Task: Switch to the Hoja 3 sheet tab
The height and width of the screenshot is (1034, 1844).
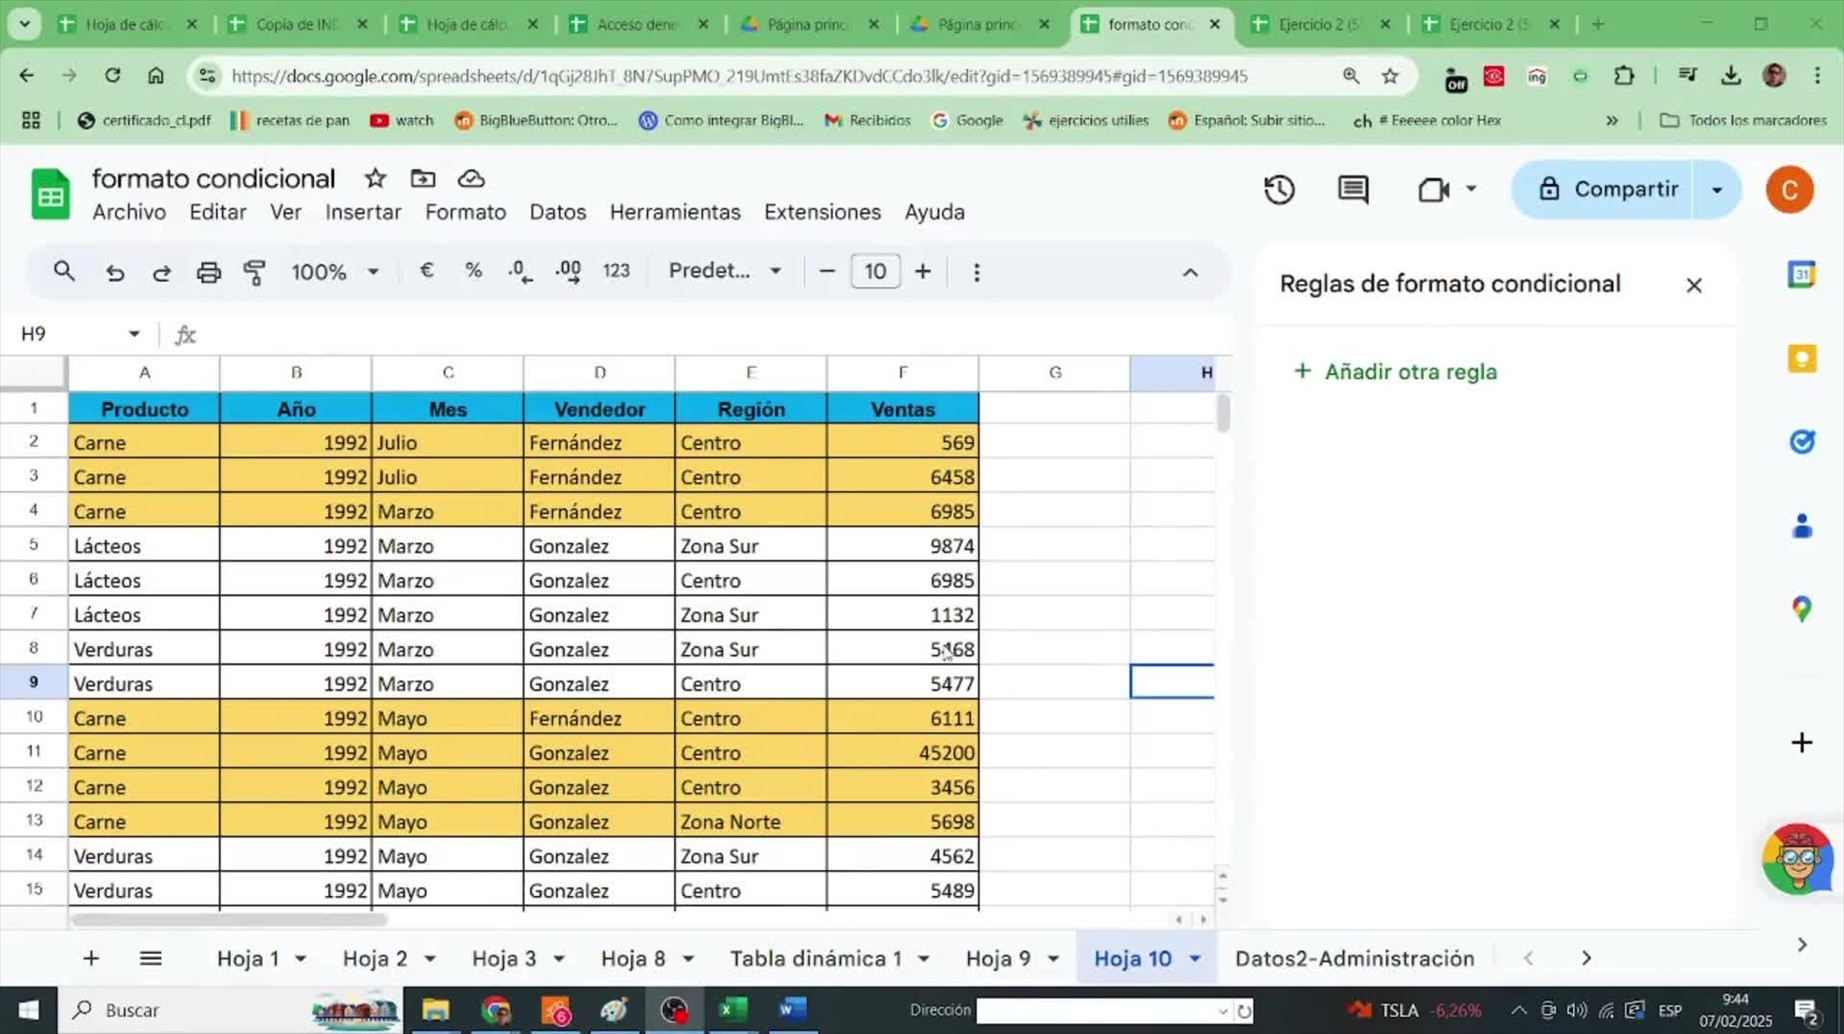Action: coord(504,959)
